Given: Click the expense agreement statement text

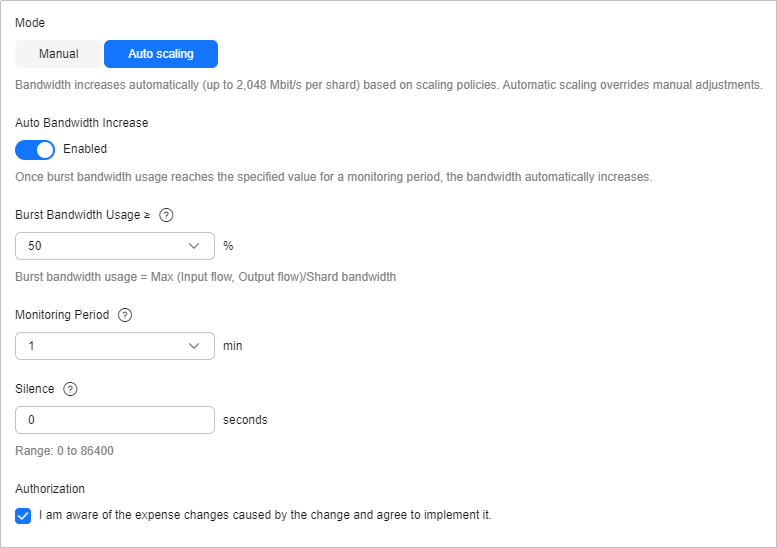Looking at the screenshot, I should point(265,515).
